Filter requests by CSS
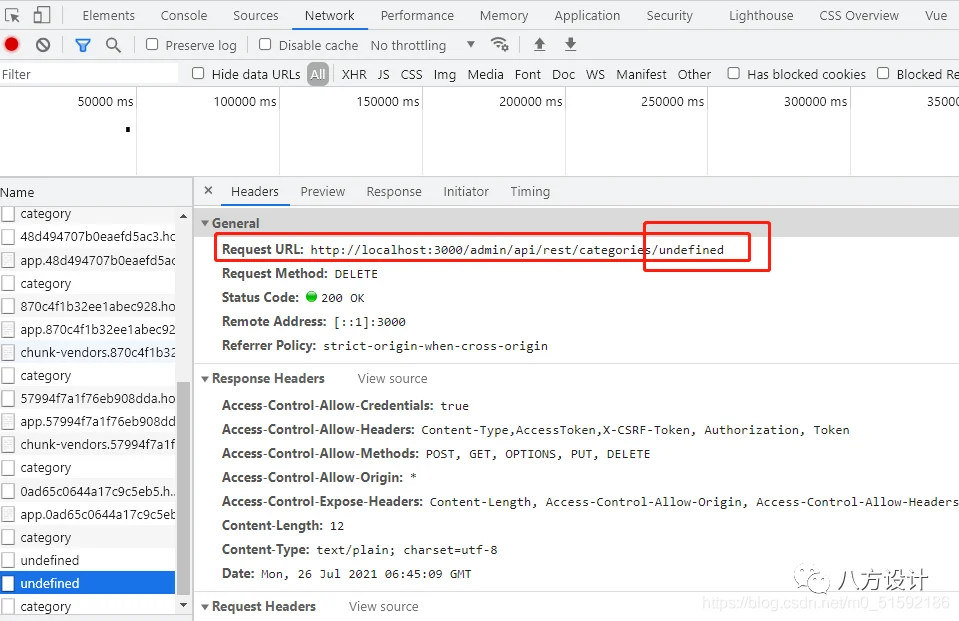The image size is (959, 621). click(x=412, y=74)
